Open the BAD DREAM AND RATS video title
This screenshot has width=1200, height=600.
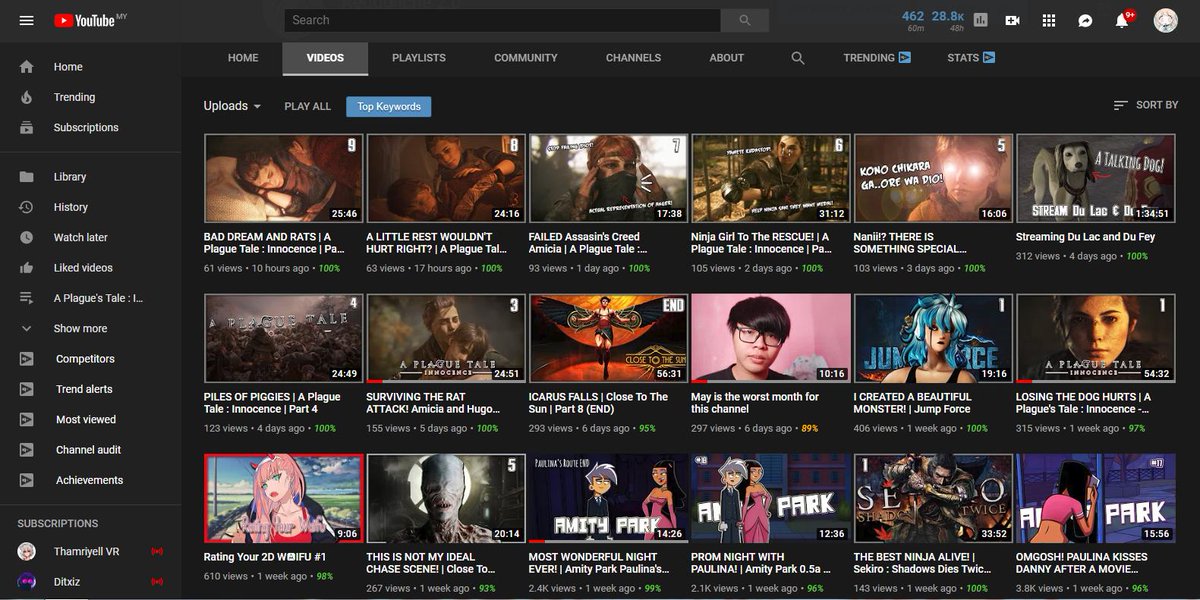point(274,243)
